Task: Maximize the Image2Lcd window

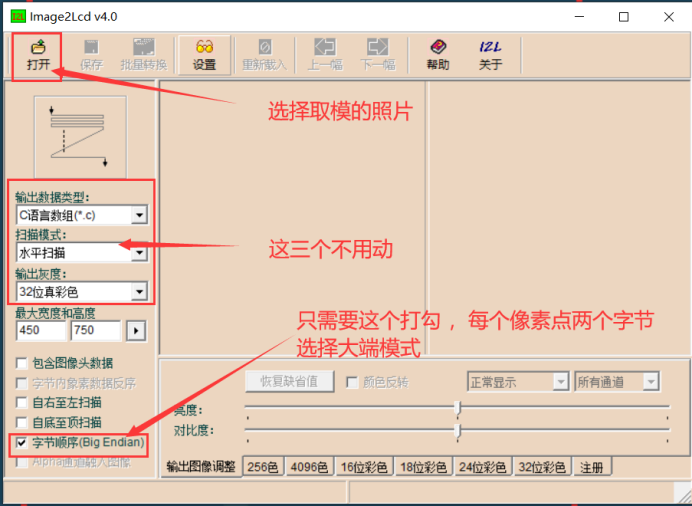Action: [x=624, y=17]
